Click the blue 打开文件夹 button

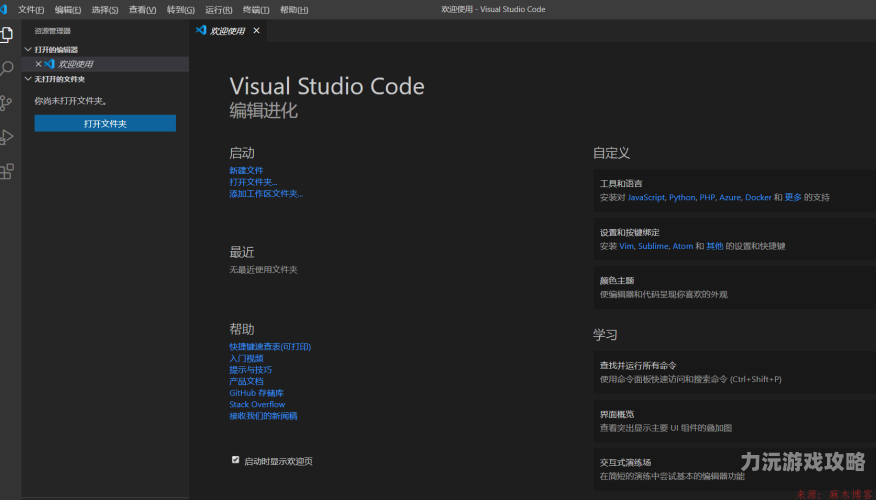coord(105,123)
